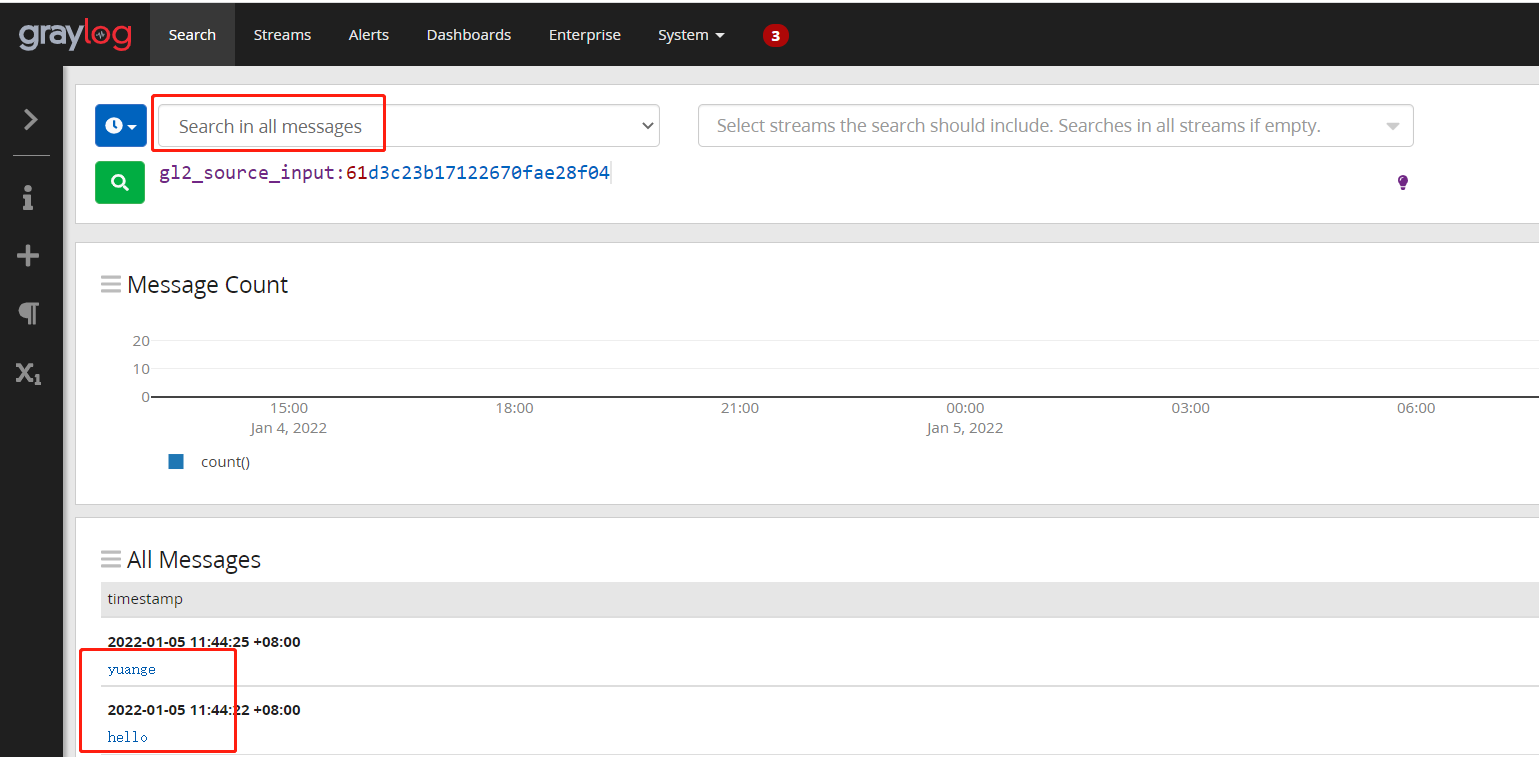Screen dimensions: 1539x757
Task: Open the Enterprise page
Action: [x=585, y=35]
